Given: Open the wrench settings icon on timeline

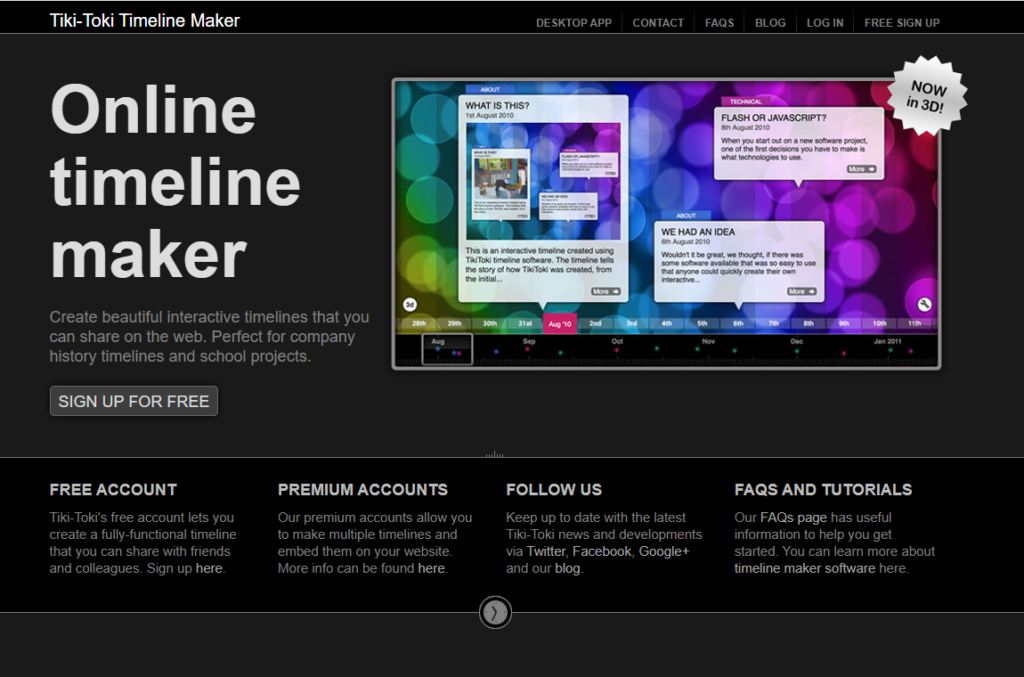Looking at the screenshot, I should point(924,304).
